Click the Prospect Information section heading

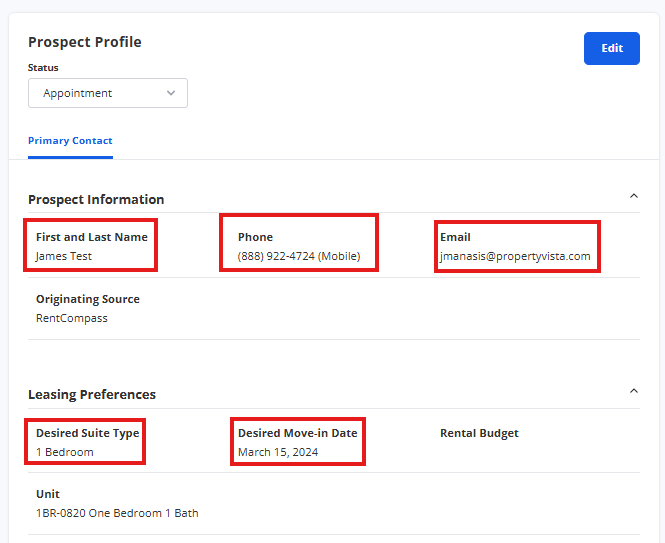tap(96, 199)
